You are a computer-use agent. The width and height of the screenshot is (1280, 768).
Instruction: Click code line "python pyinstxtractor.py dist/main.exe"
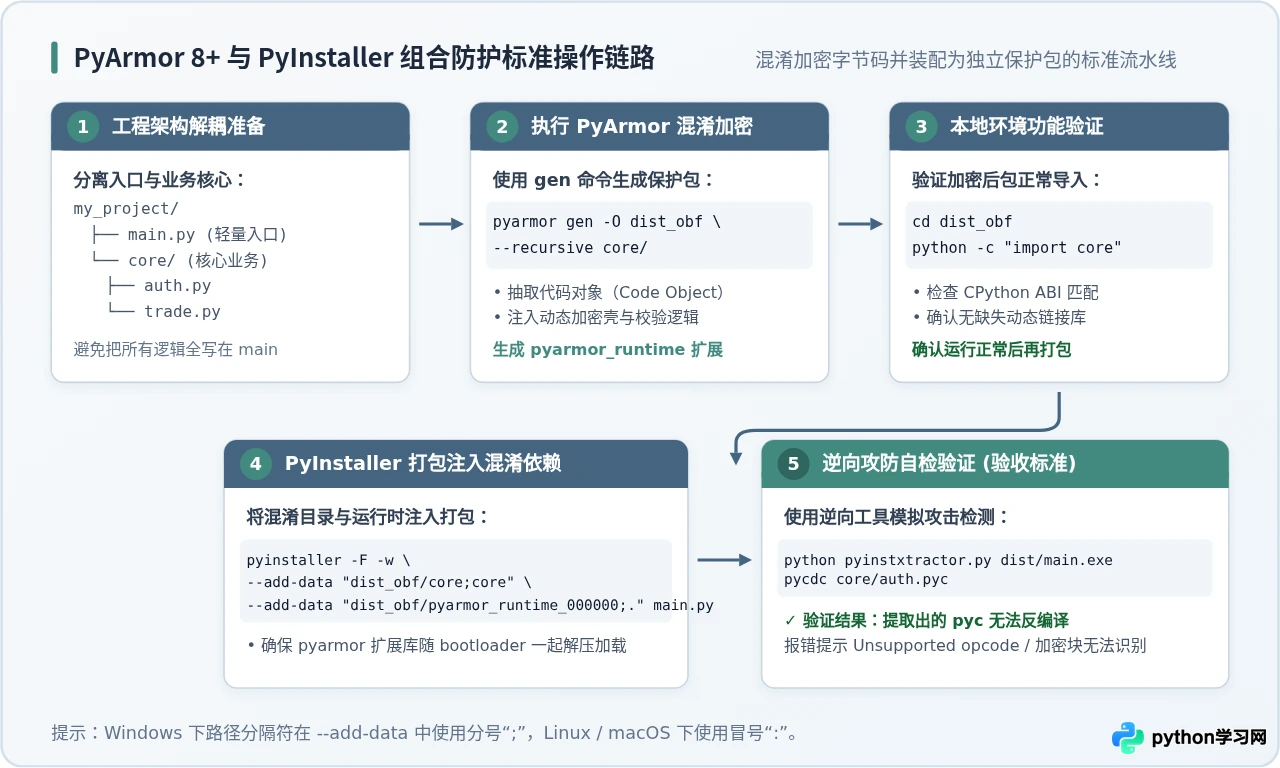(x=948, y=560)
